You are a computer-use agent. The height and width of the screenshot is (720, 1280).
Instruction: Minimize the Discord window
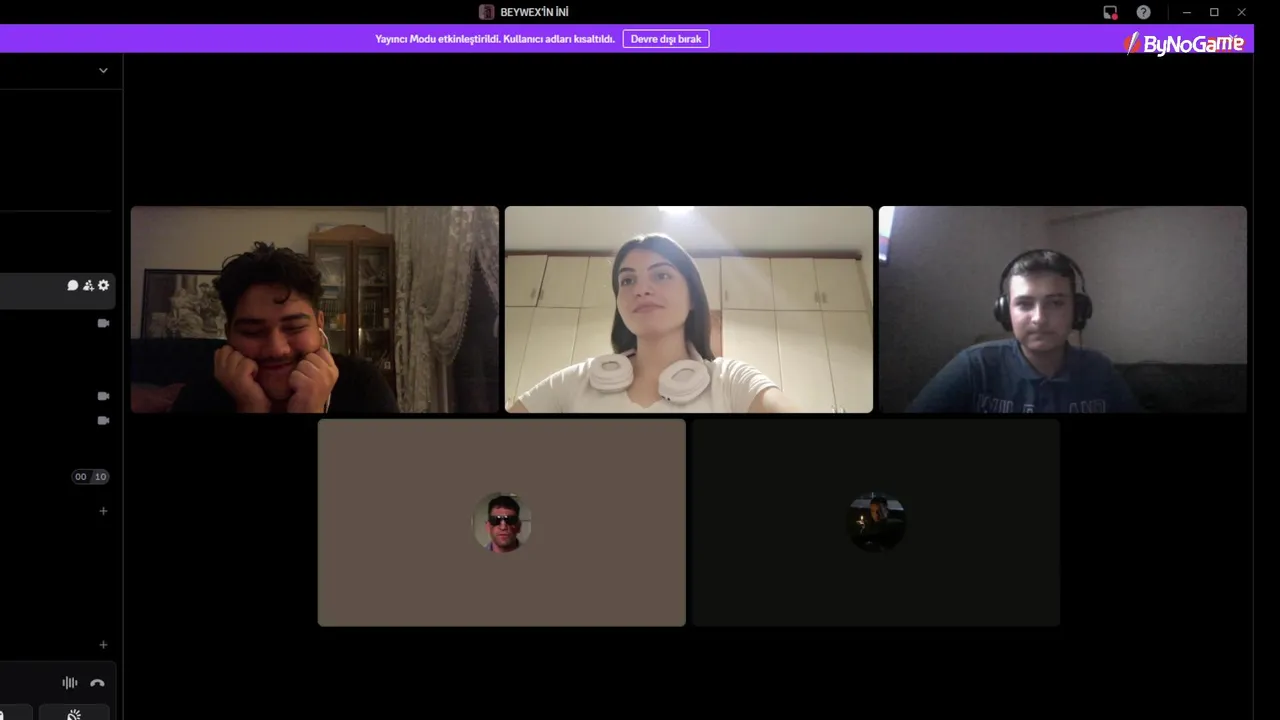point(1187,12)
